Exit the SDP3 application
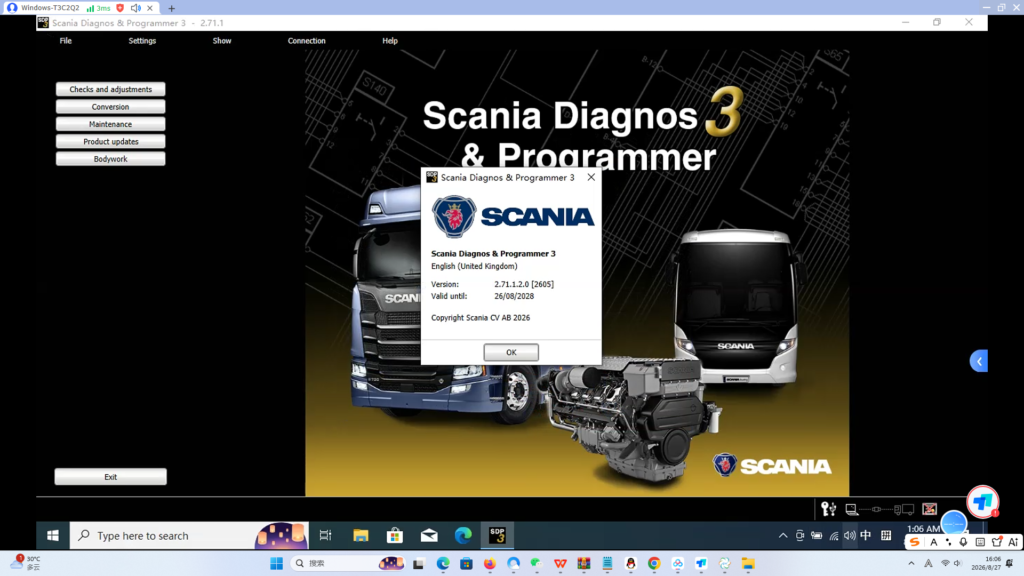 pos(110,477)
